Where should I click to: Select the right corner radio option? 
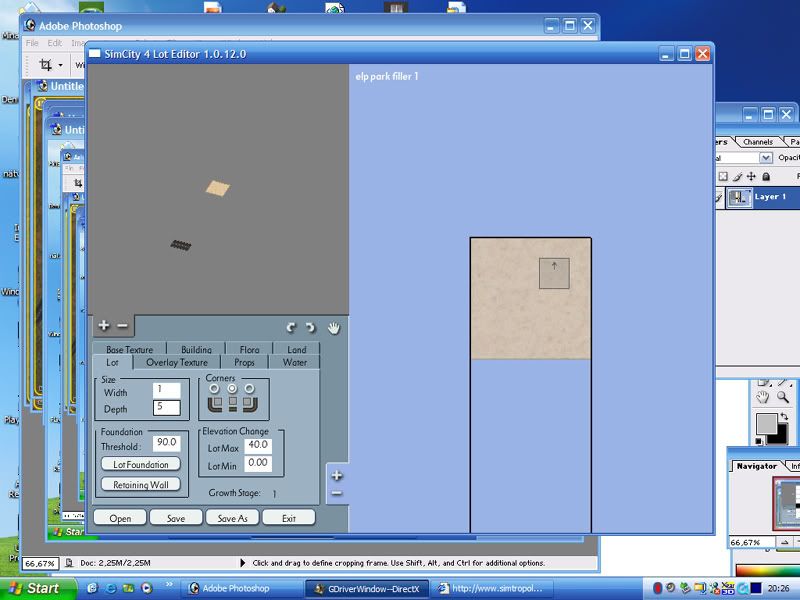[249, 389]
